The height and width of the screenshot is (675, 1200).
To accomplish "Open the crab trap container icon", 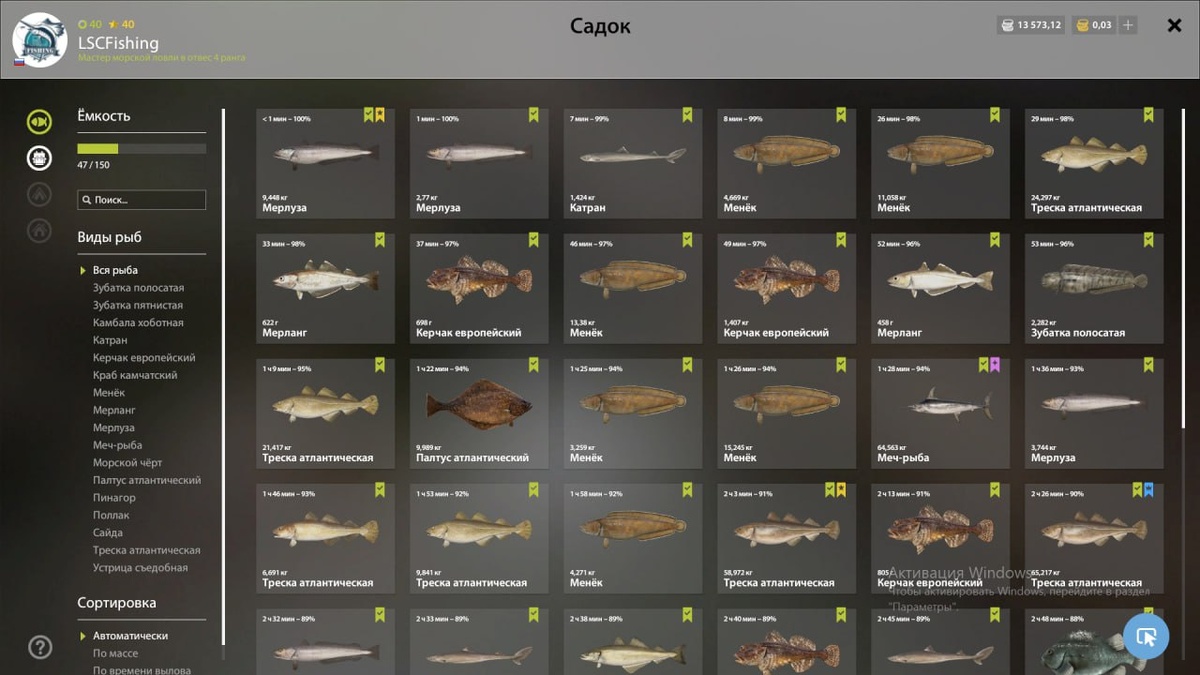I will coord(39,158).
